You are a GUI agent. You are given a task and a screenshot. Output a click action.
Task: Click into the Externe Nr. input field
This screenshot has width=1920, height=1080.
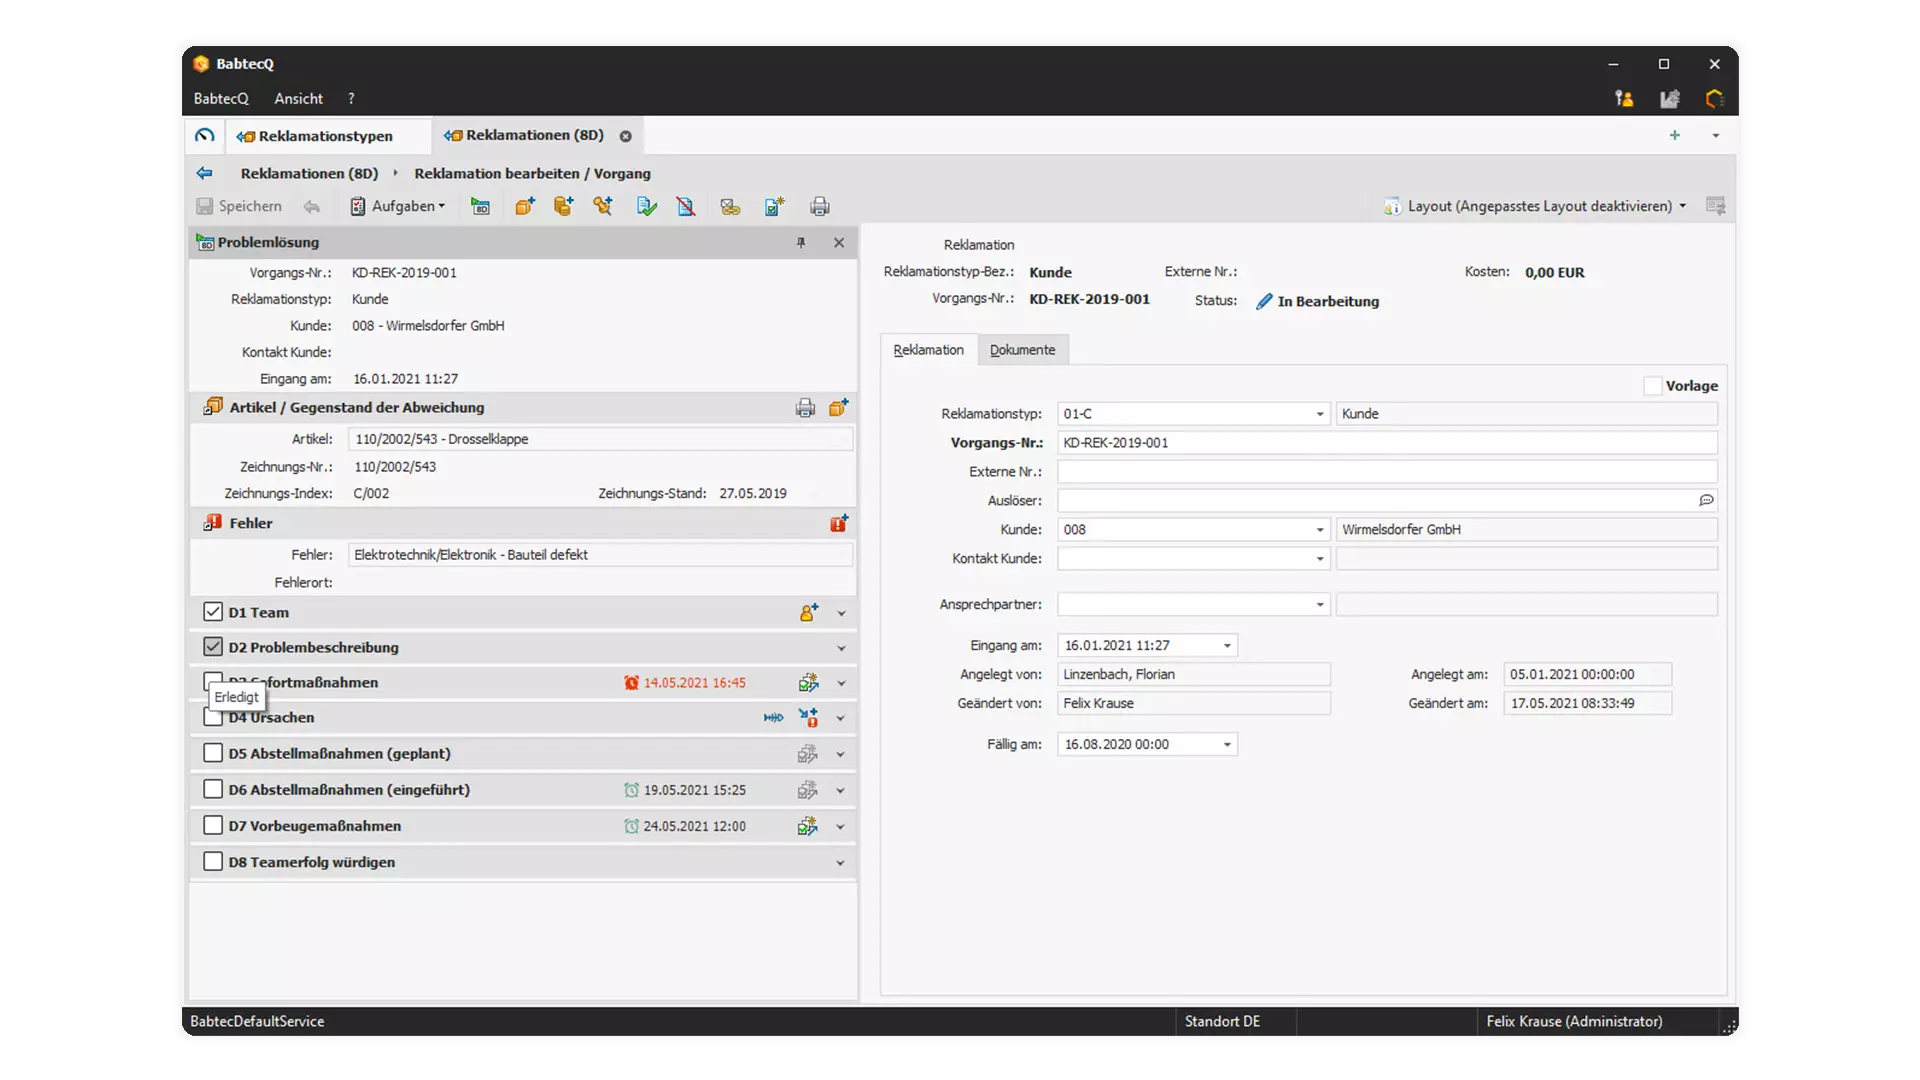[1387, 471]
